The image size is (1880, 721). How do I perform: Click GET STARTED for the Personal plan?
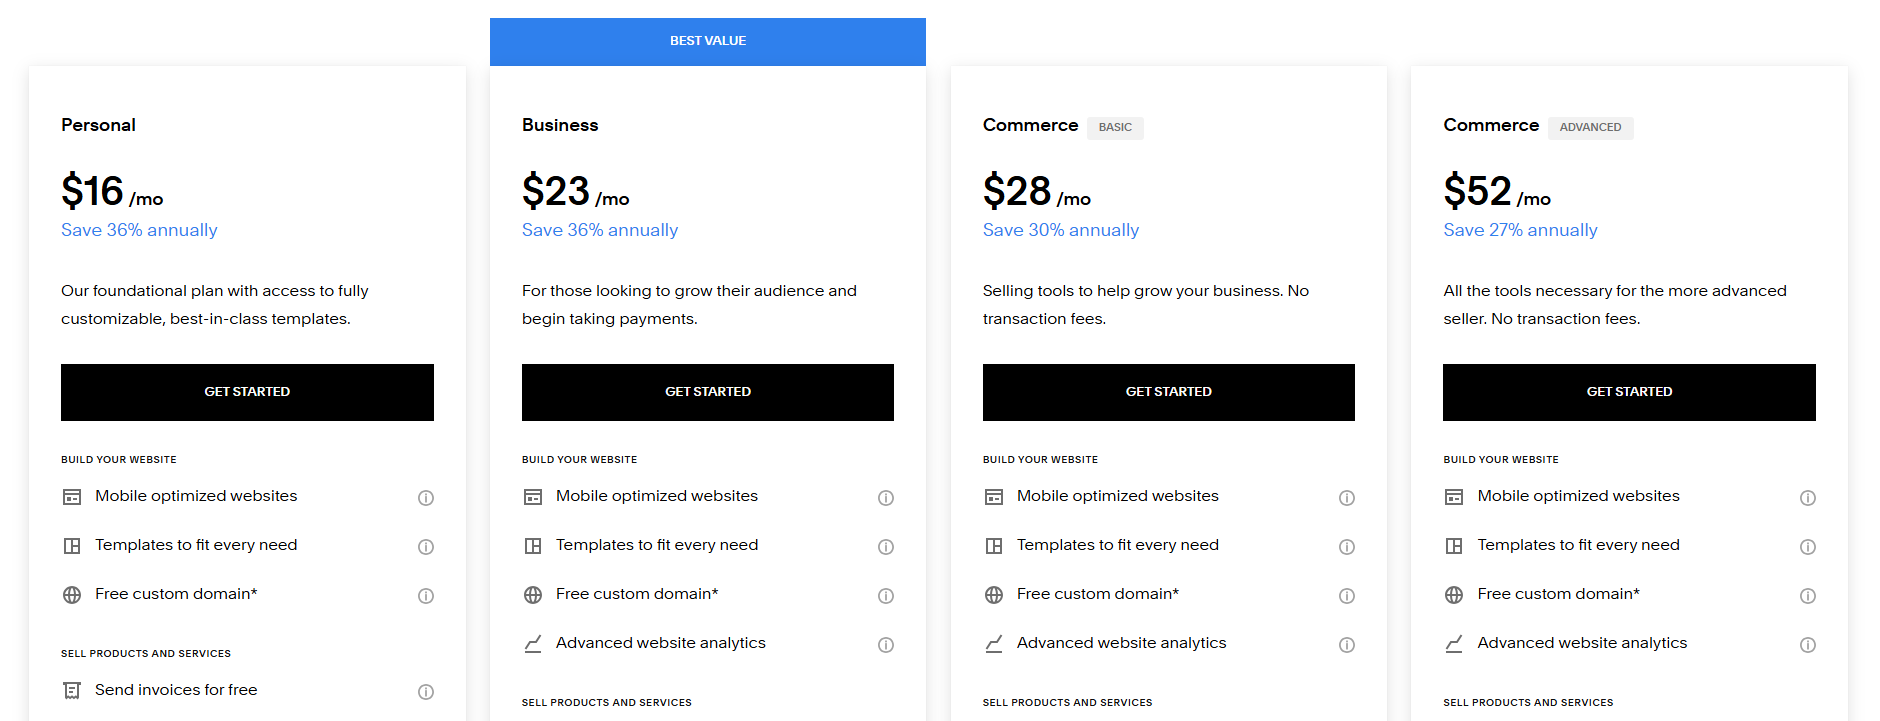point(247,392)
